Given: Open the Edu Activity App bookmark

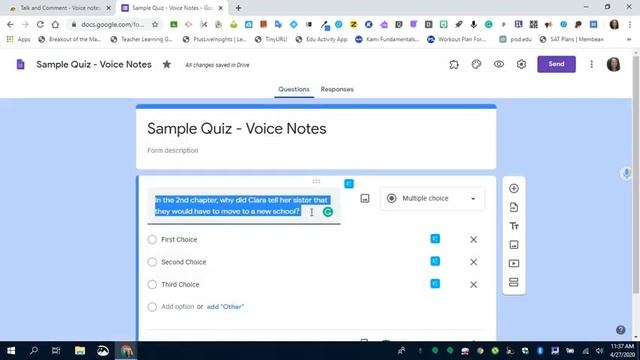Looking at the screenshot, I should (x=321, y=39).
